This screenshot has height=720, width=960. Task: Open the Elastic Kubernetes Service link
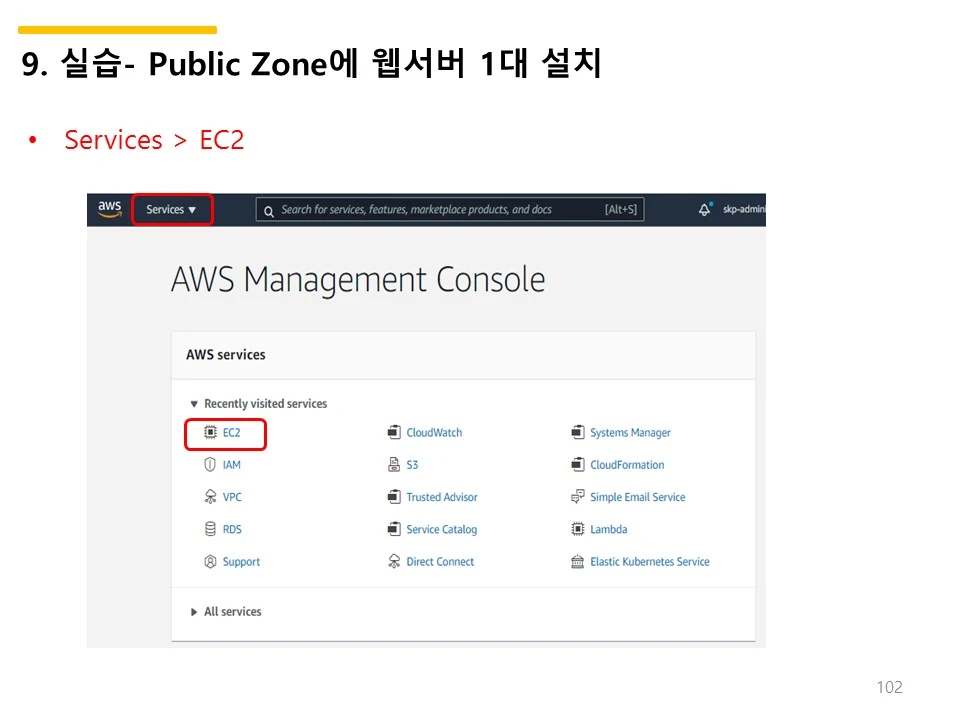point(650,562)
